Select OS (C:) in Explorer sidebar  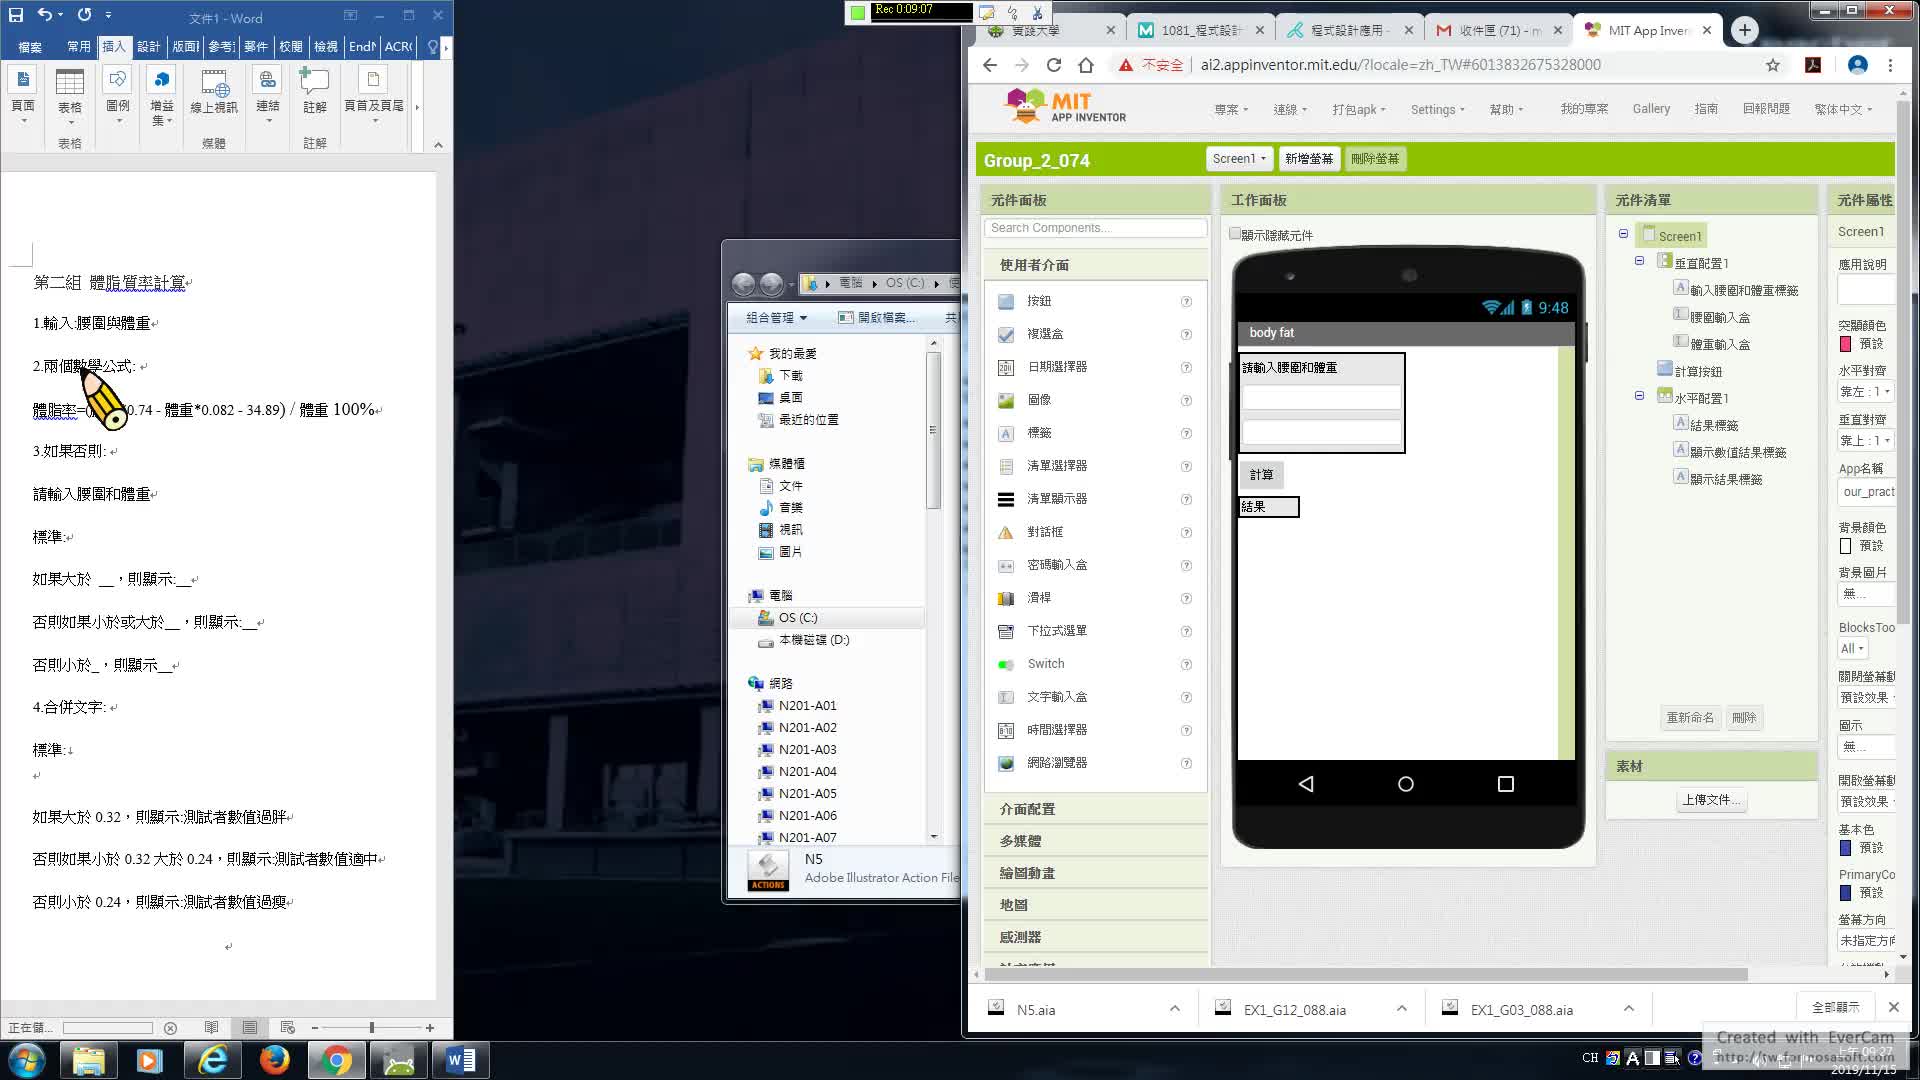[798, 618]
